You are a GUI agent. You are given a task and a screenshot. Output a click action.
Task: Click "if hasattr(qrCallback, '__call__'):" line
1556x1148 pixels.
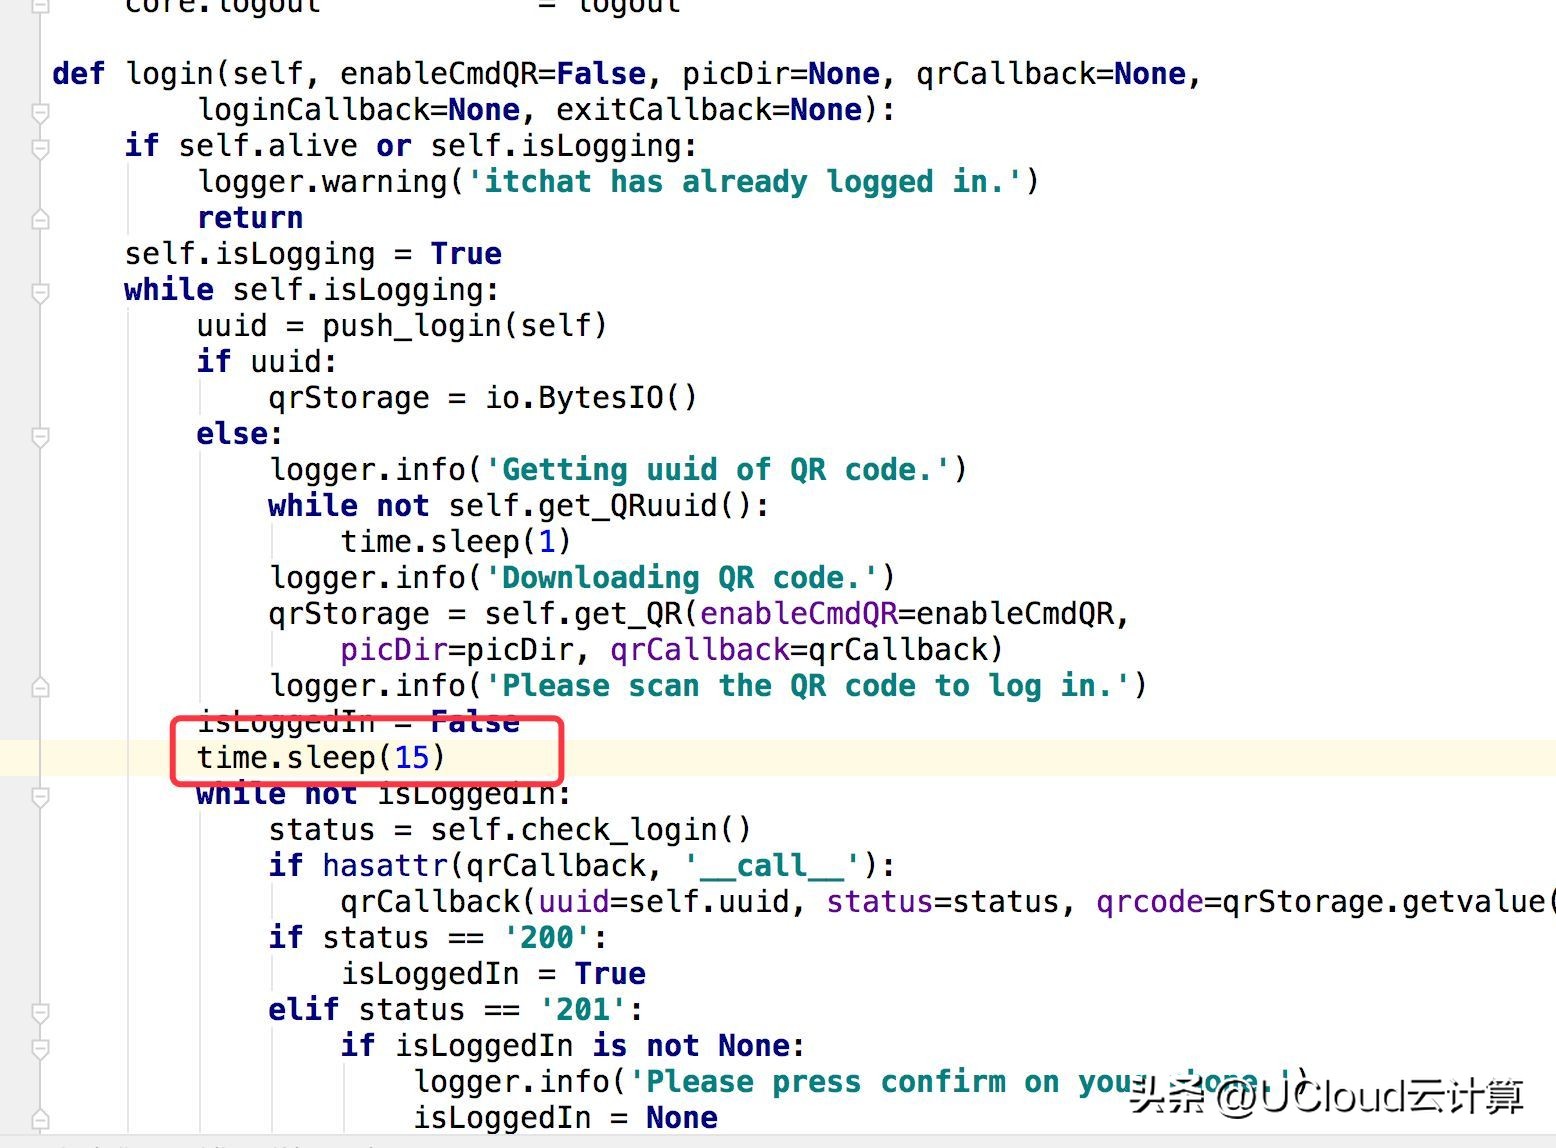(x=582, y=866)
